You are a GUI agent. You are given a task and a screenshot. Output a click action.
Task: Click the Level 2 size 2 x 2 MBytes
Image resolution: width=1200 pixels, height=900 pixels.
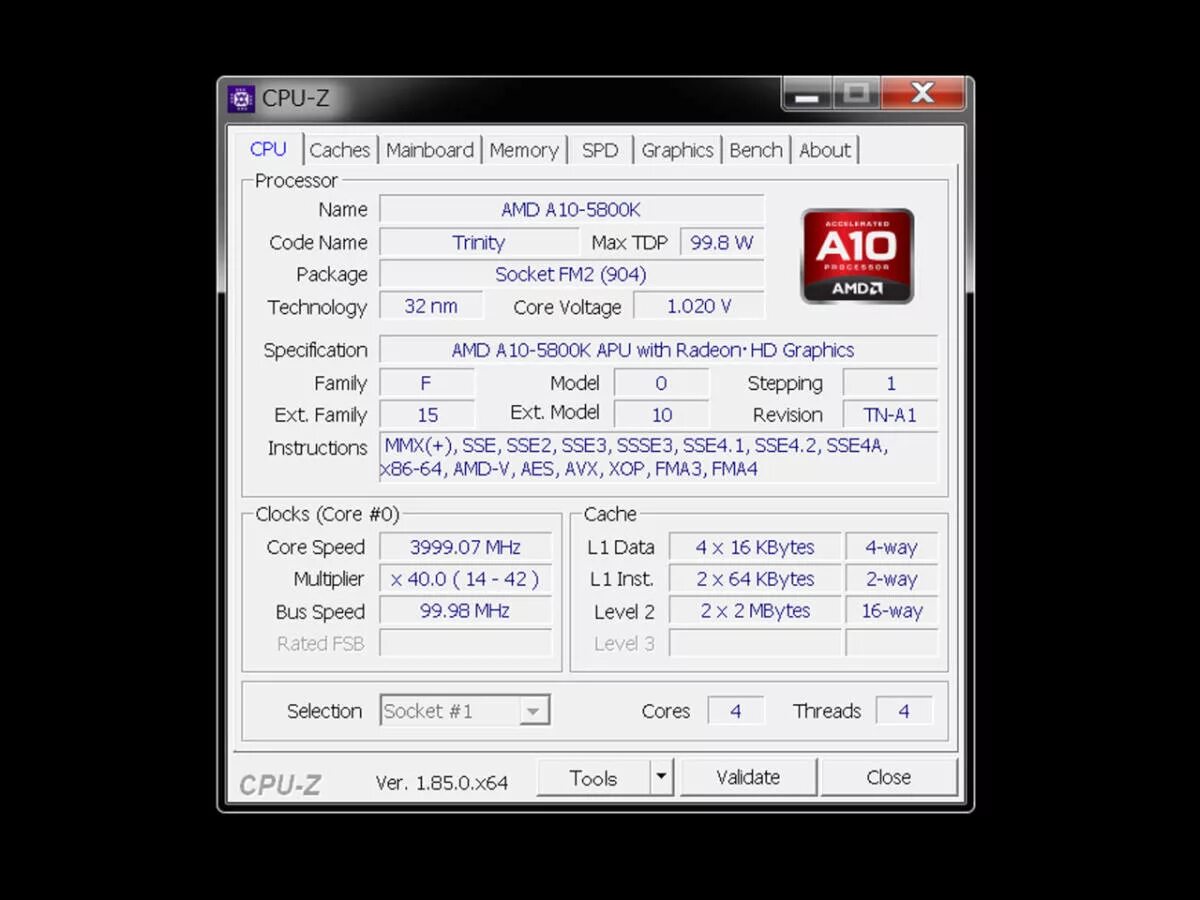tap(755, 611)
